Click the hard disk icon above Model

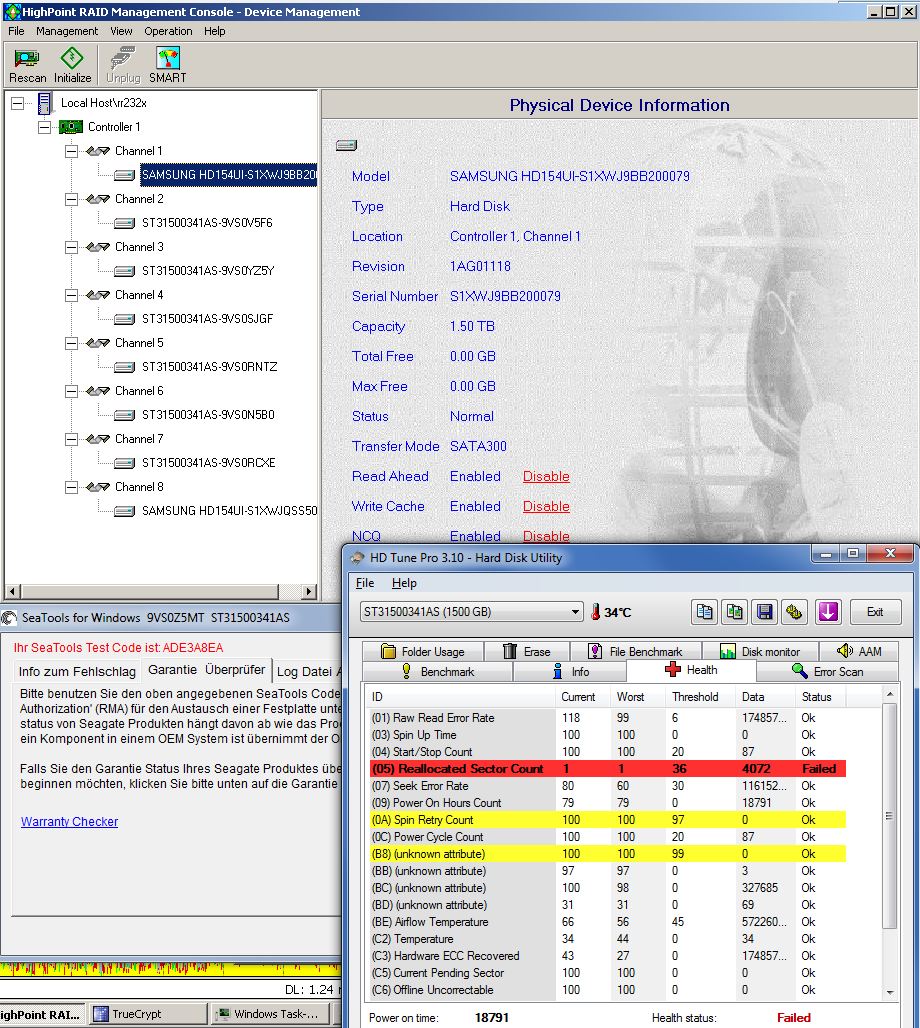(x=346, y=145)
